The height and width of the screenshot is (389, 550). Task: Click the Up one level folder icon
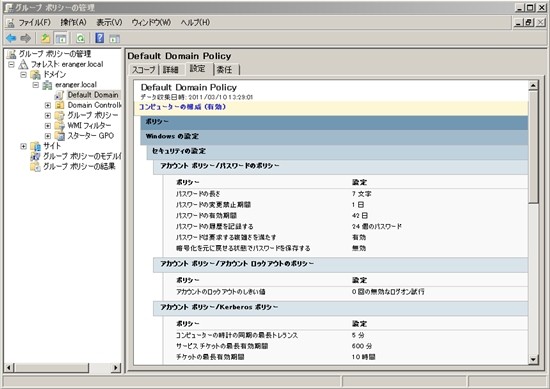[x=45, y=38]
